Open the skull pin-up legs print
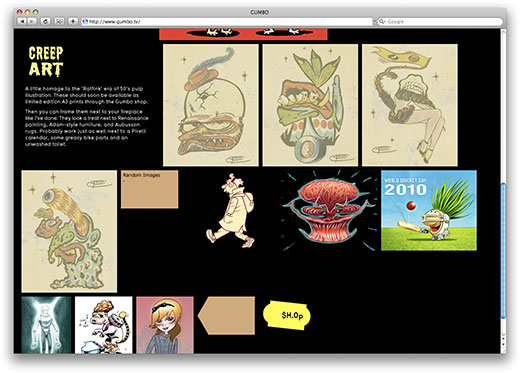 pos(410,105)
